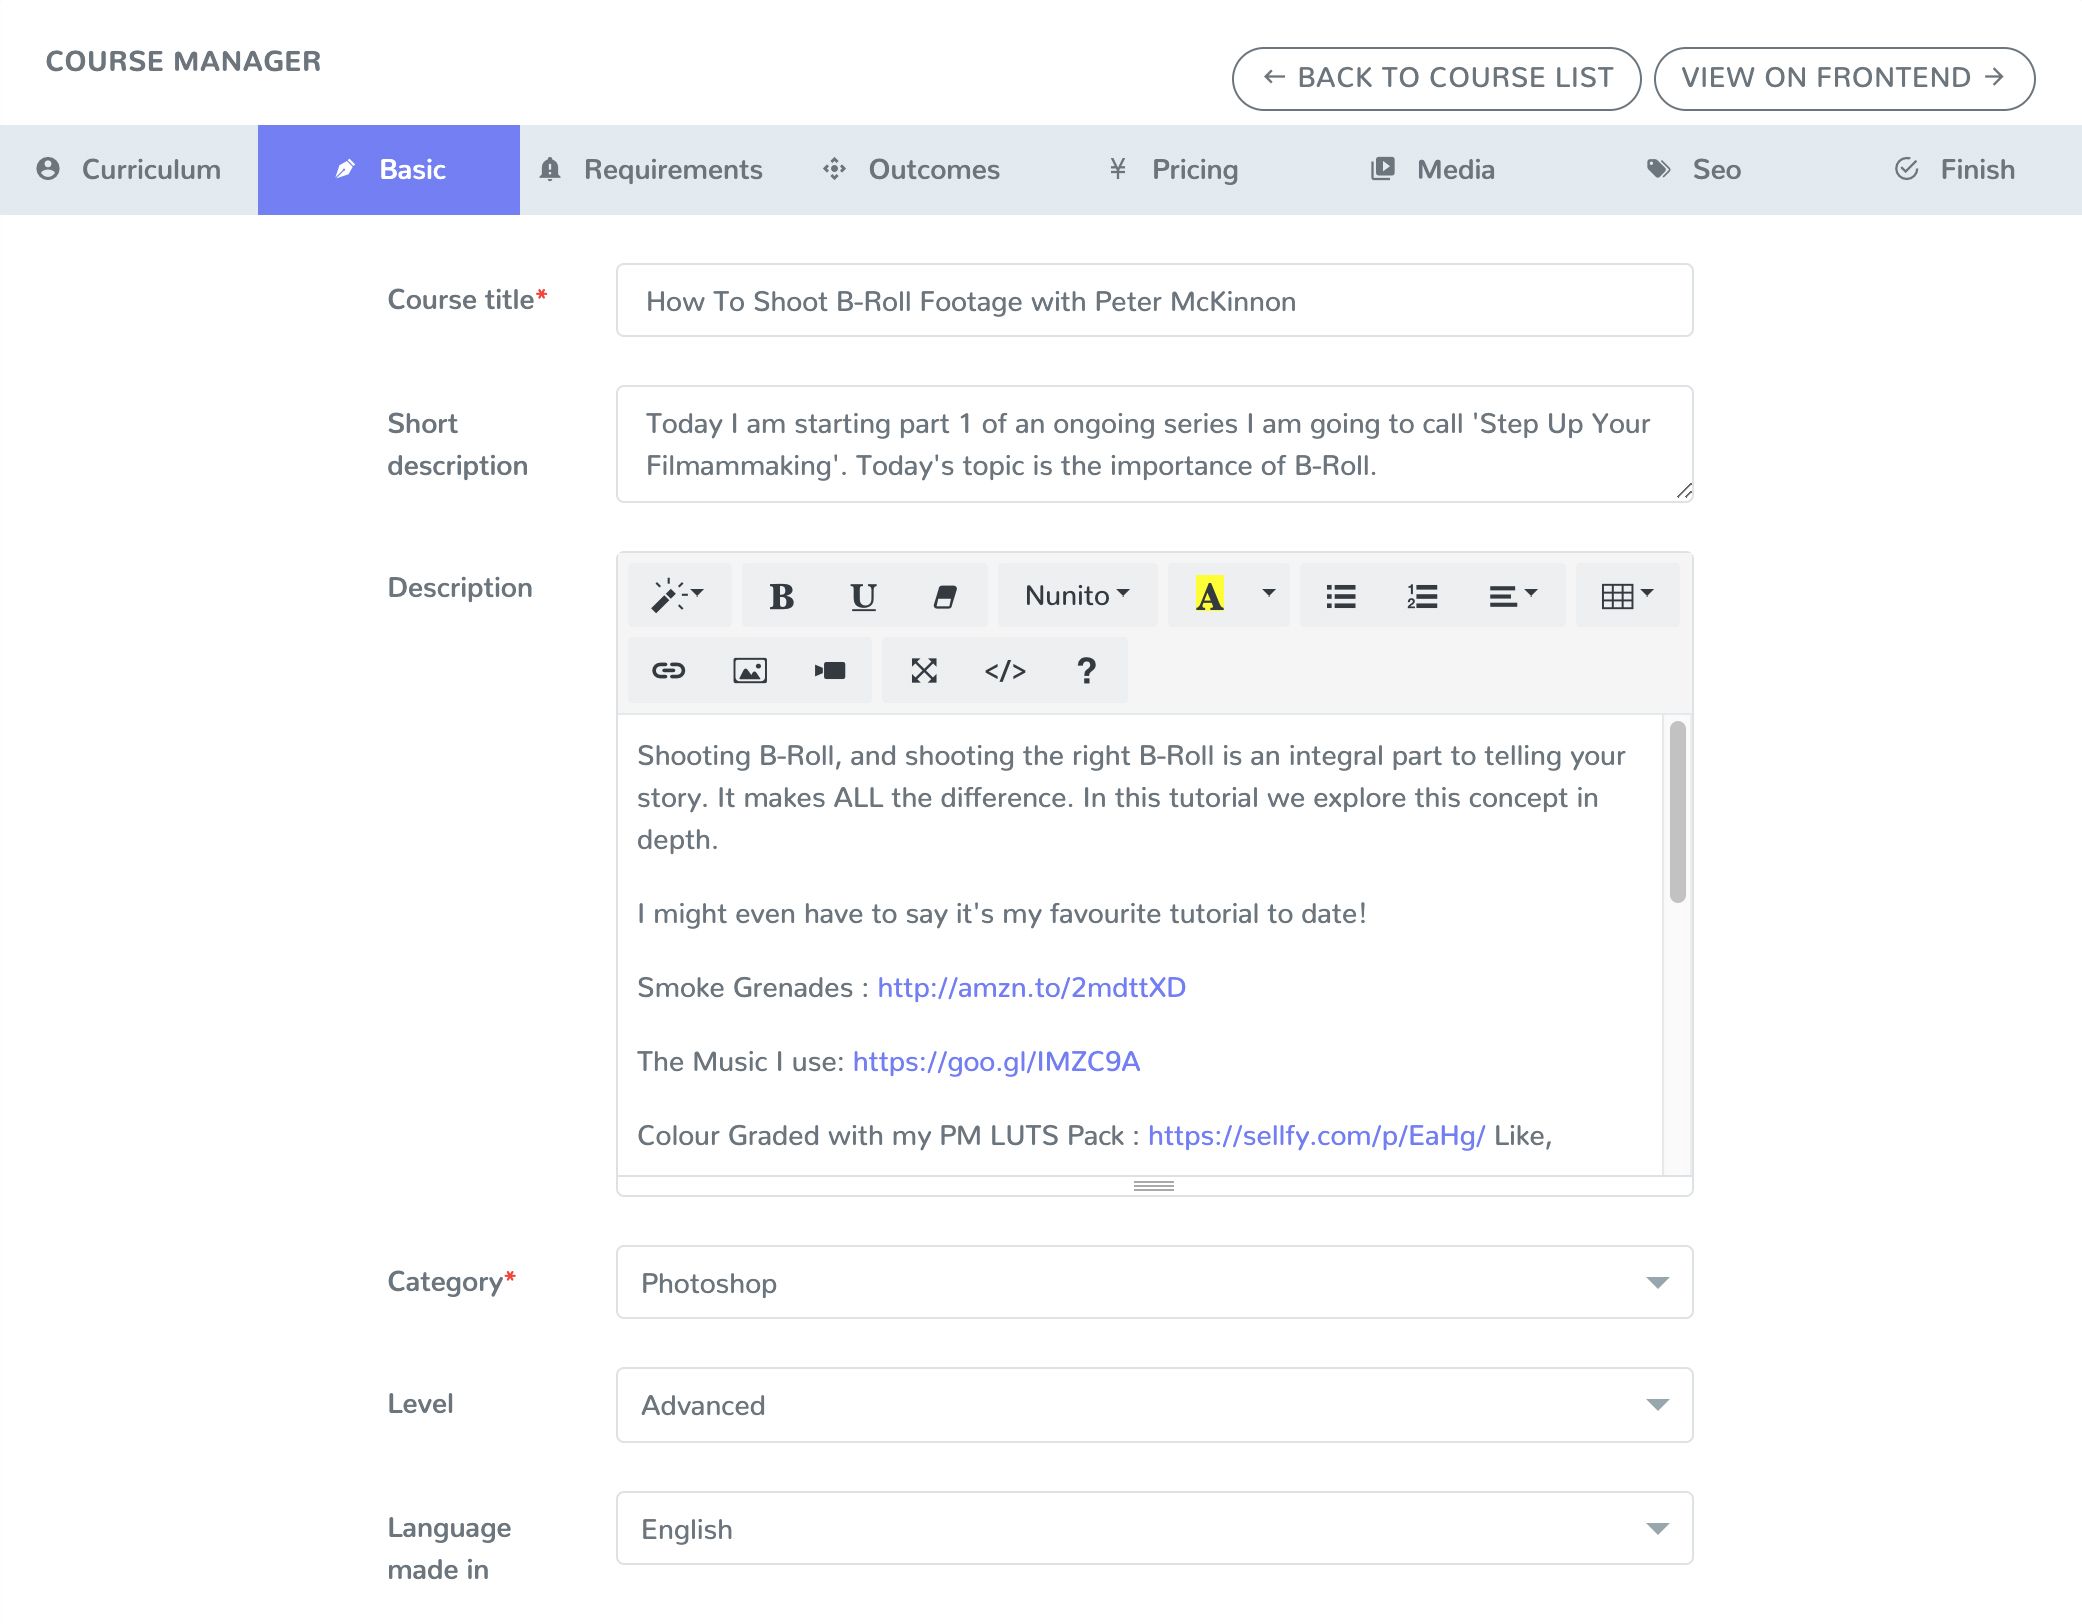Click into the Course title input field
The height and width of the screenshot is (1624, 2082).
(1154, 301)
